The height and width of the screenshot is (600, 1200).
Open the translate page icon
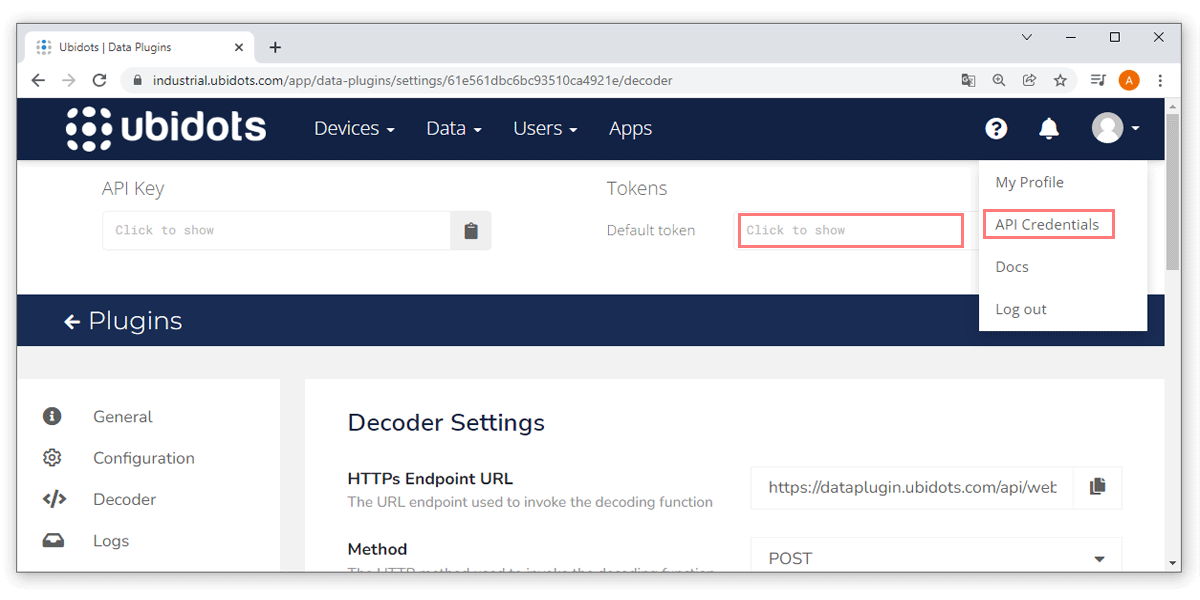coord(968,80)
